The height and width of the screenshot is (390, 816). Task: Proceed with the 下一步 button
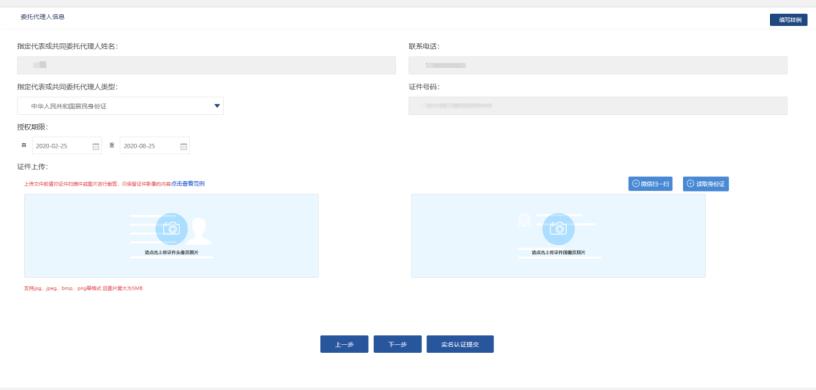pos(398,344)
